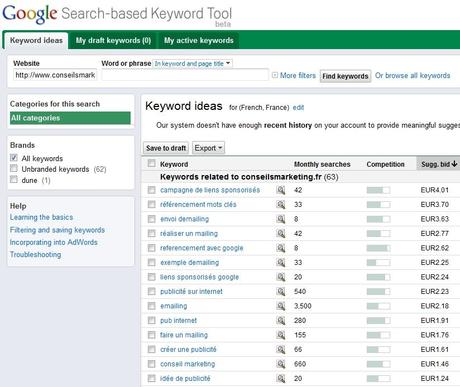
Task: Click the Find keywords button
Action: coord(345,76)
